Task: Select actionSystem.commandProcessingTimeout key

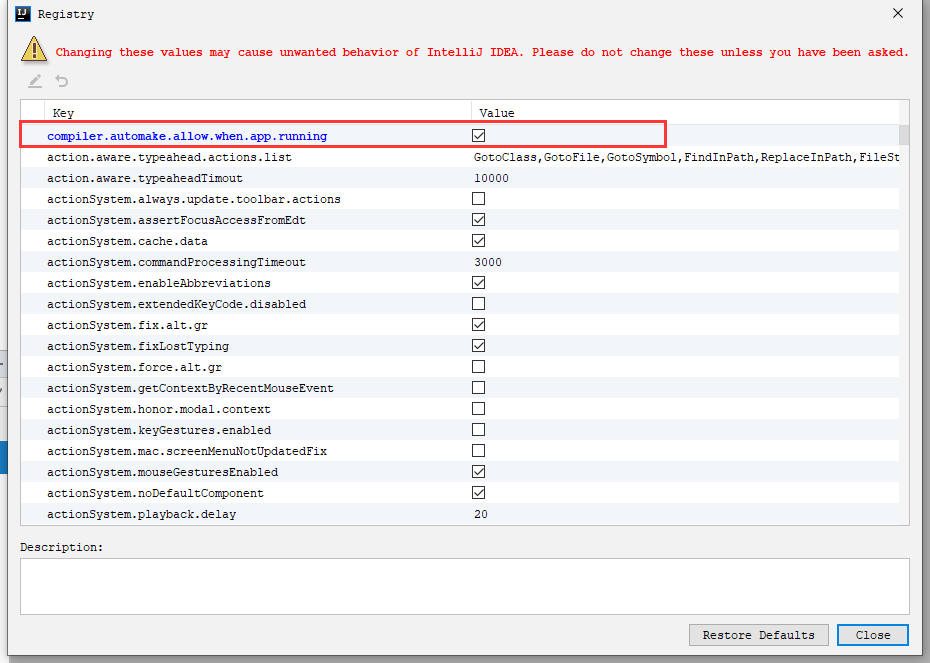Action: coord(176,262)
